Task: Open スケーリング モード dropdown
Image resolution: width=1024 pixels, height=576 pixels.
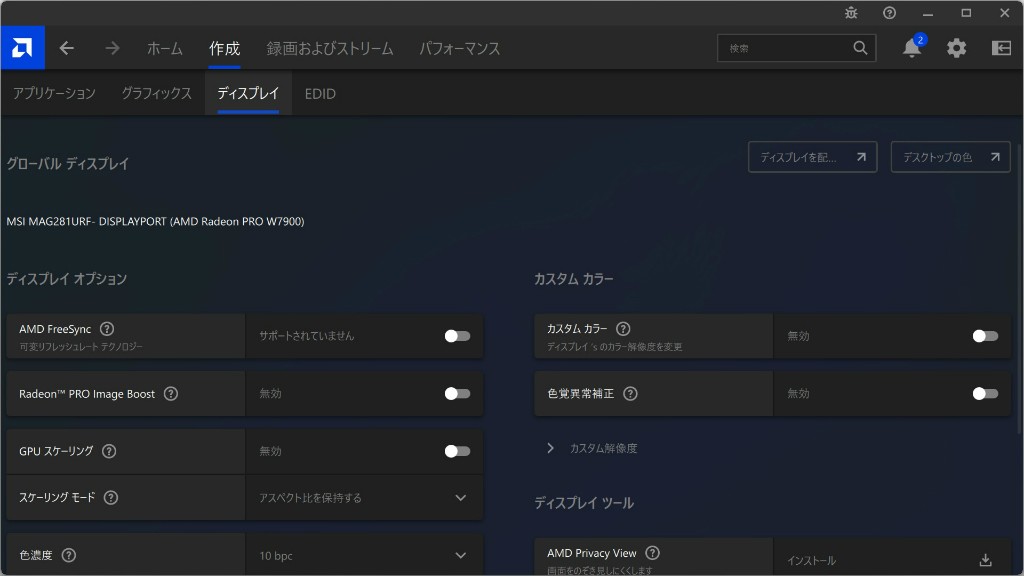Action: (364, 498)
